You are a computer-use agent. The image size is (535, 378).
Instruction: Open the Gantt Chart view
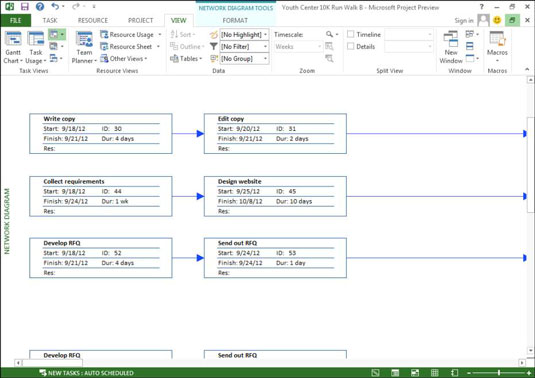tap(13, 48)
